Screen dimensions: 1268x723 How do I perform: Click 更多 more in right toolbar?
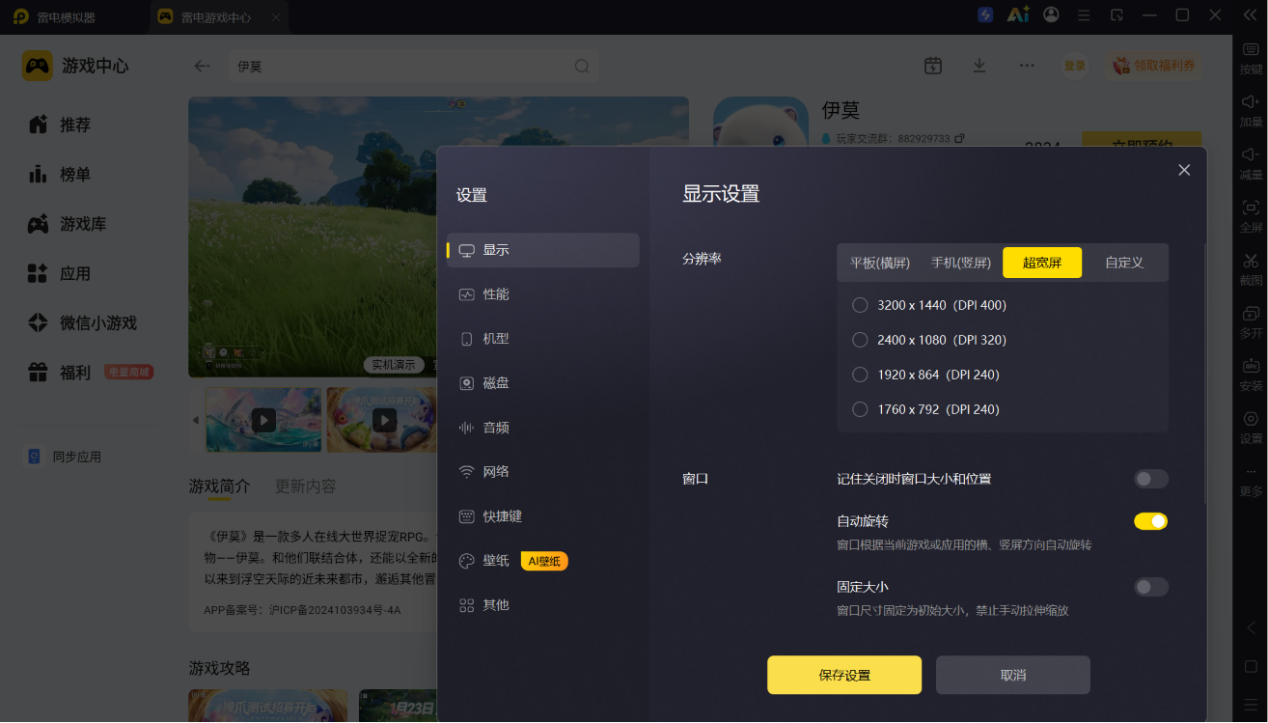1251,481
